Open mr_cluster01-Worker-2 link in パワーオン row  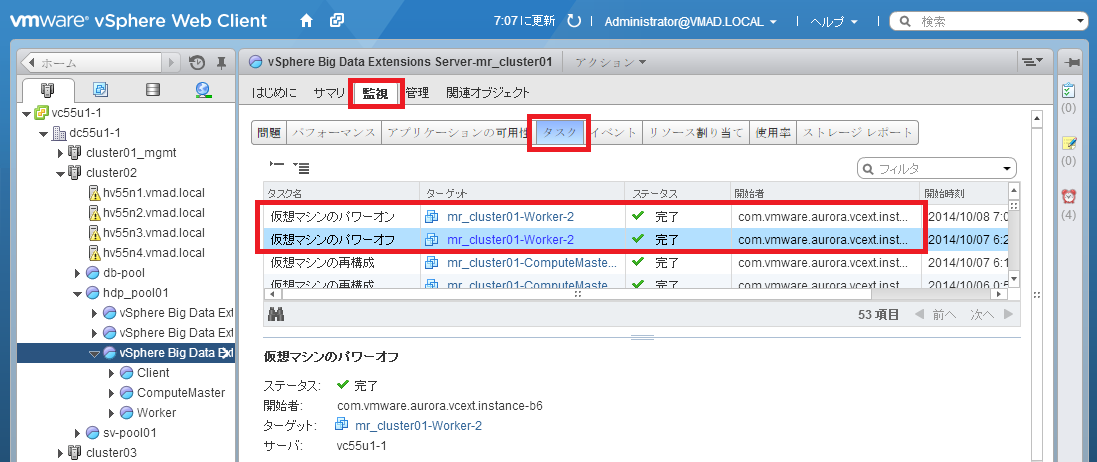510,217
